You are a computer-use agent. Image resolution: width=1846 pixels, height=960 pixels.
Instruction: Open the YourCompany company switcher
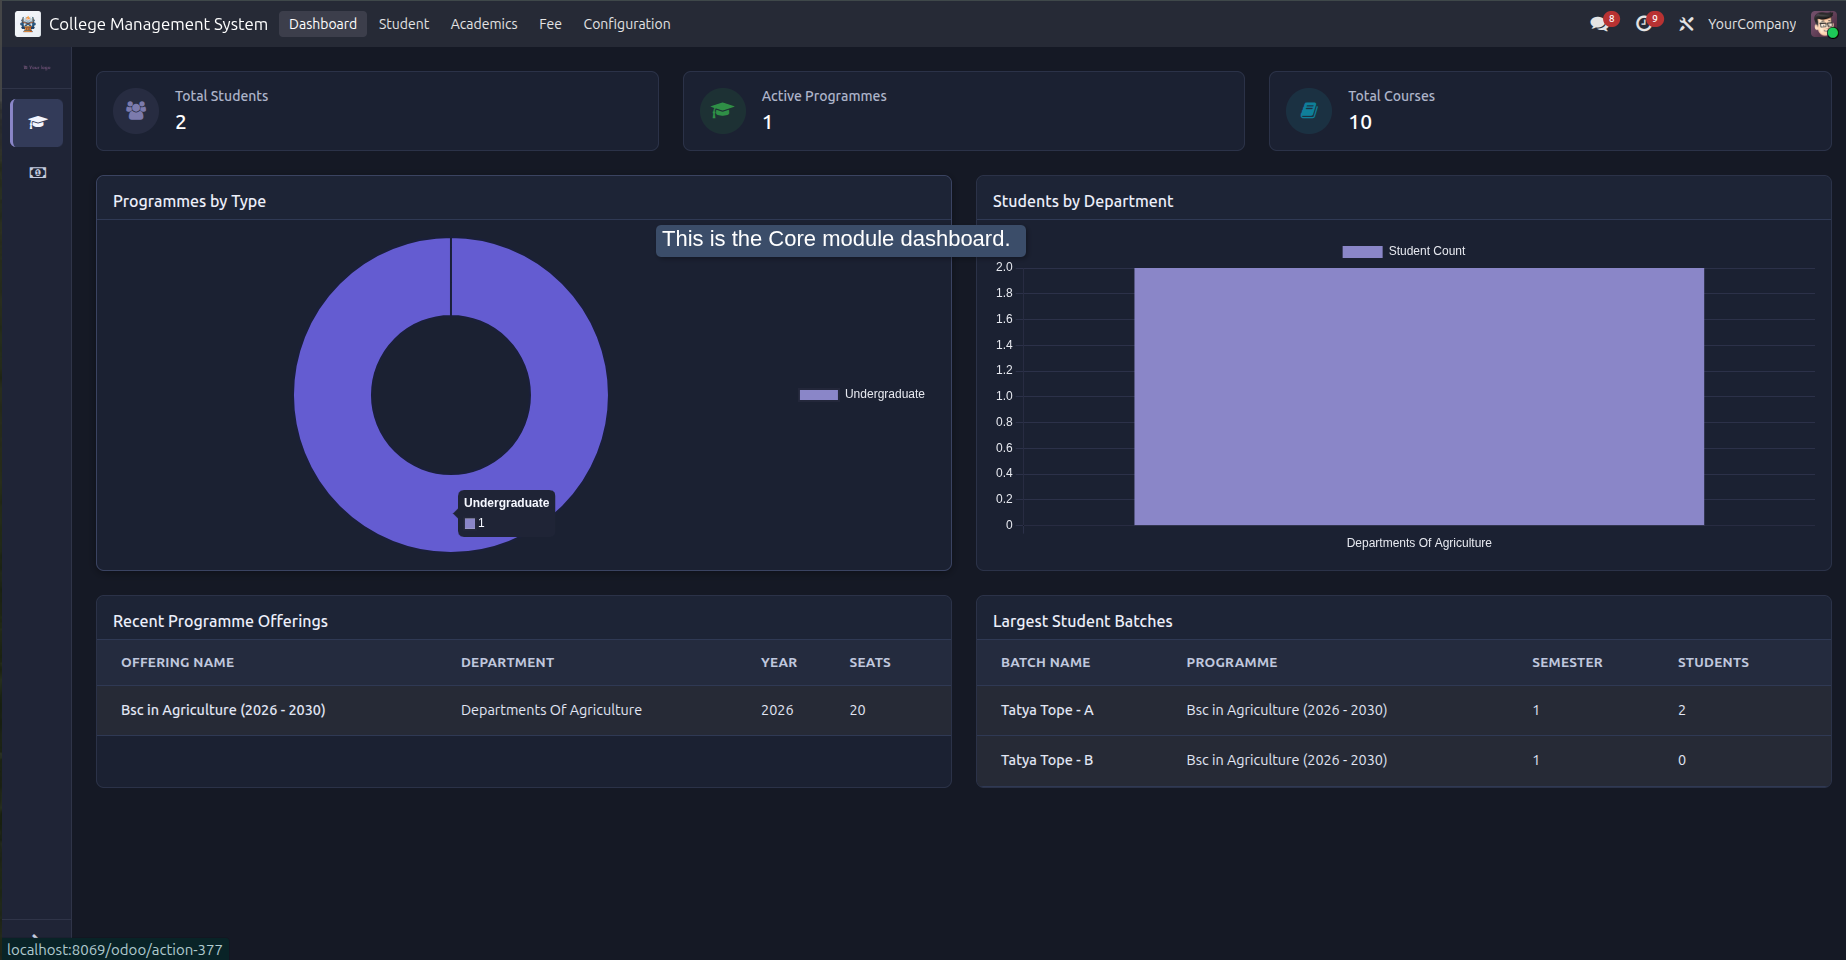(1752, 24)
